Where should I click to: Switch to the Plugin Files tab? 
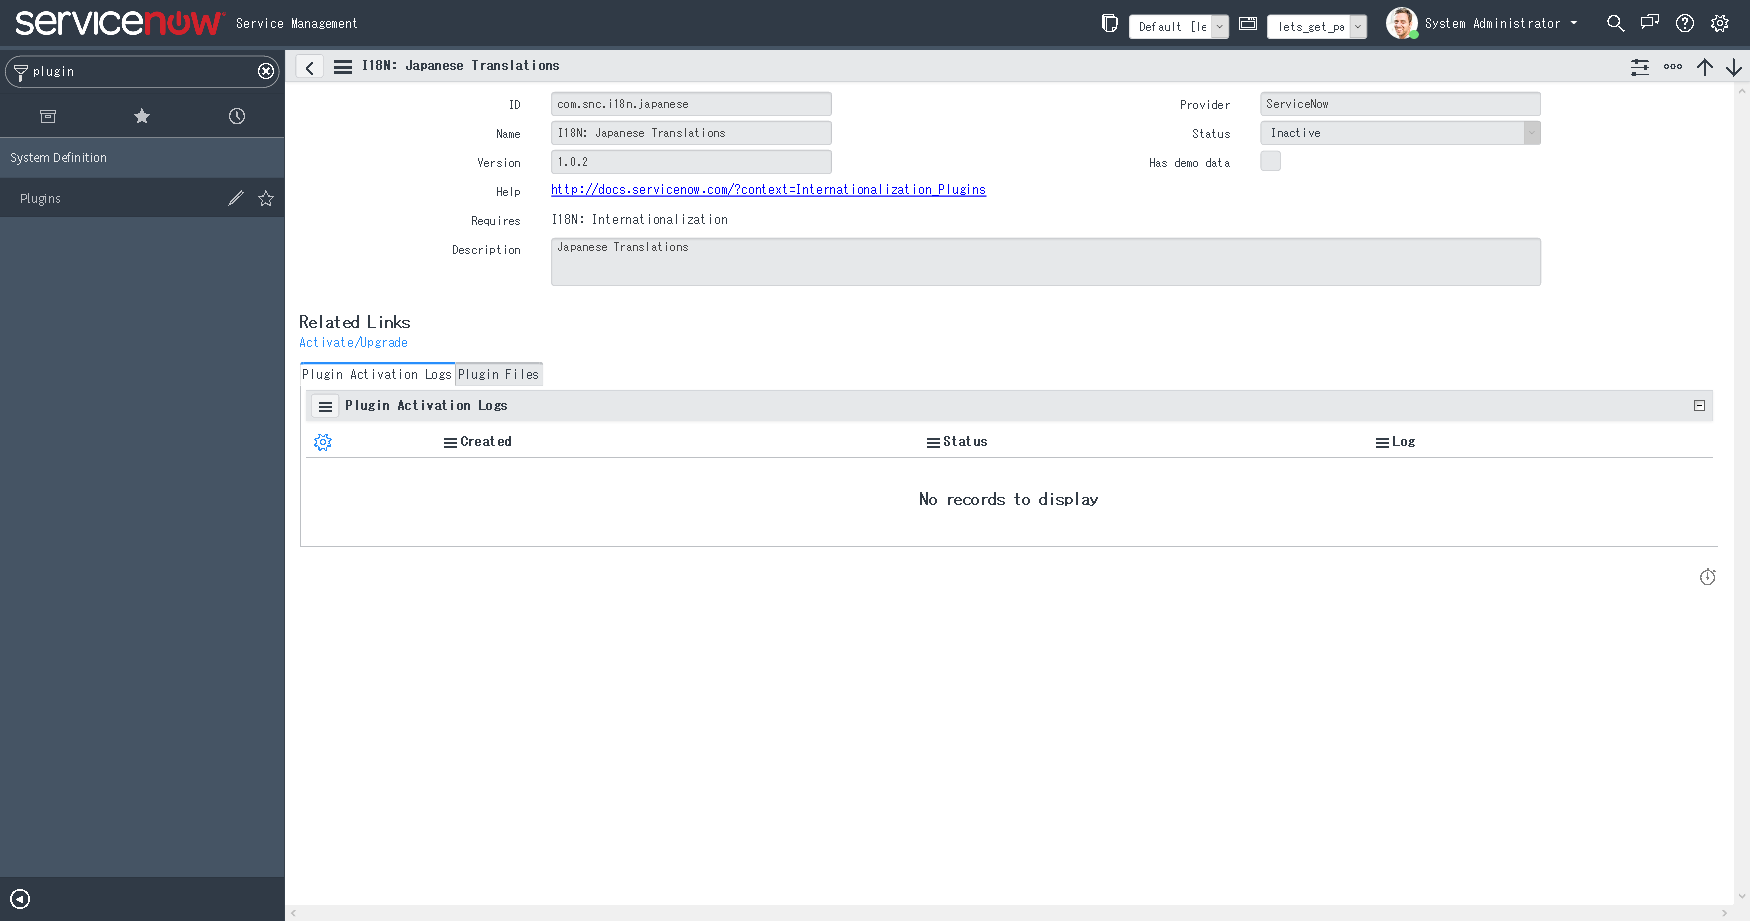(498, 373)
